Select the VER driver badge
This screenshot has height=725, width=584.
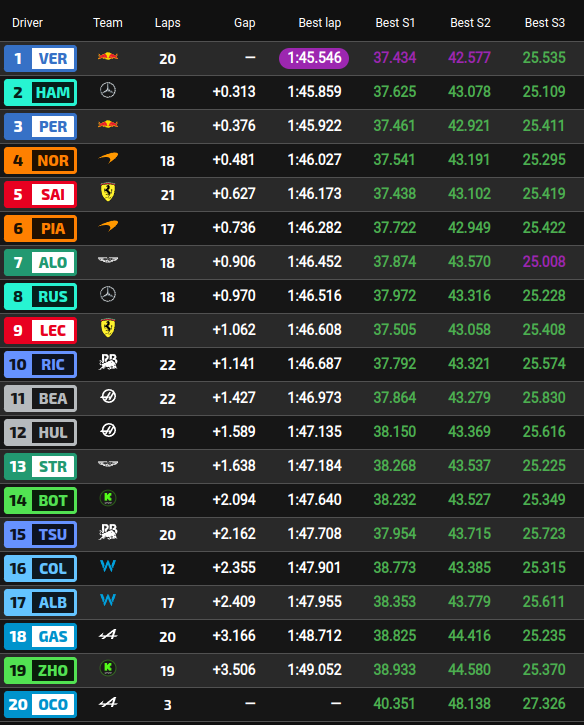coord(40,59)
